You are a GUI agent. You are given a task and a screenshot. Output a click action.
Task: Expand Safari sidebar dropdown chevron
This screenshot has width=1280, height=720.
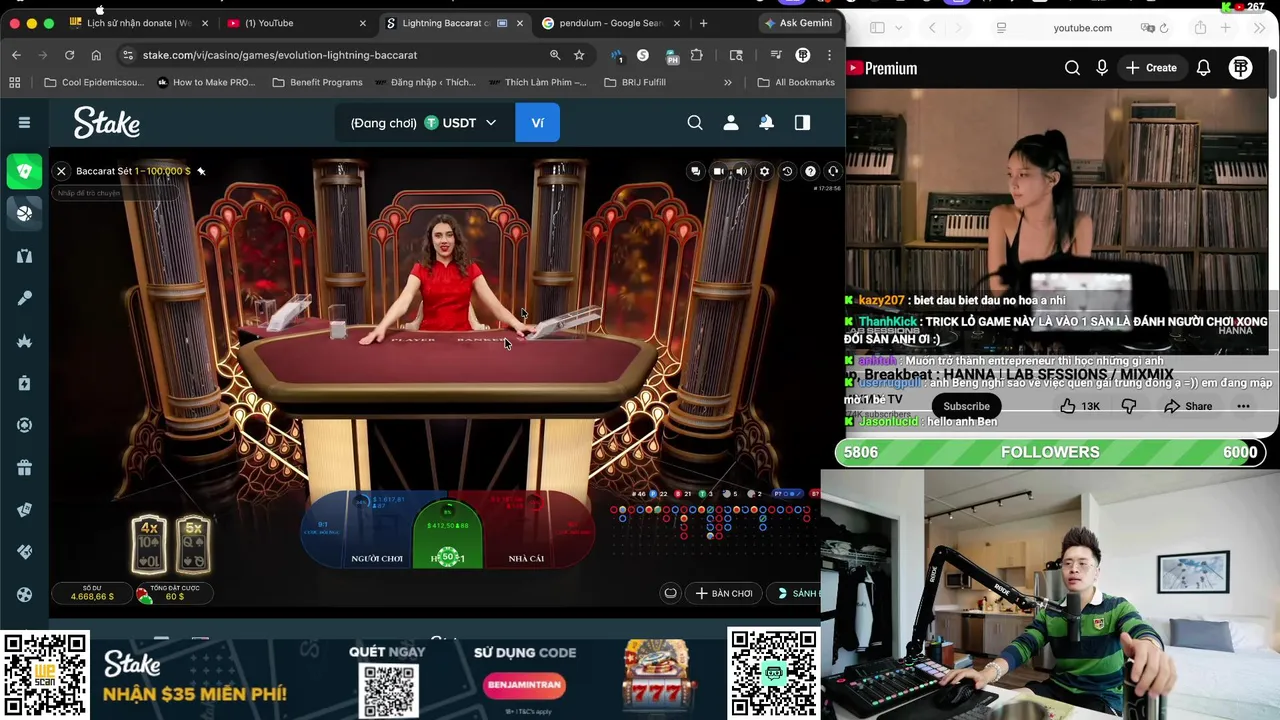tap(898, 28)
